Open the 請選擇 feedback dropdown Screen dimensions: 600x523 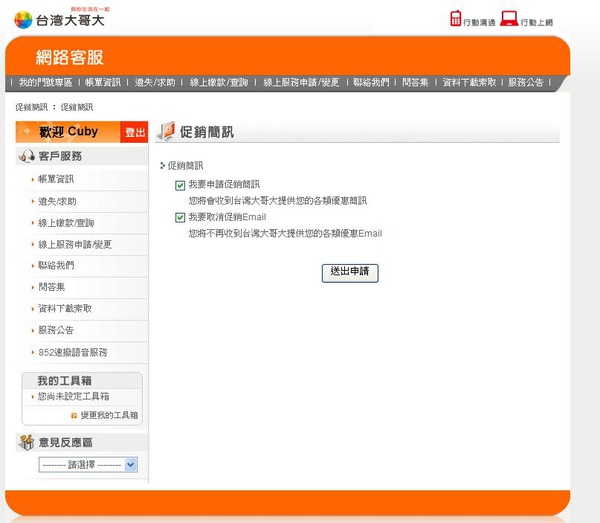click(88, 465)
